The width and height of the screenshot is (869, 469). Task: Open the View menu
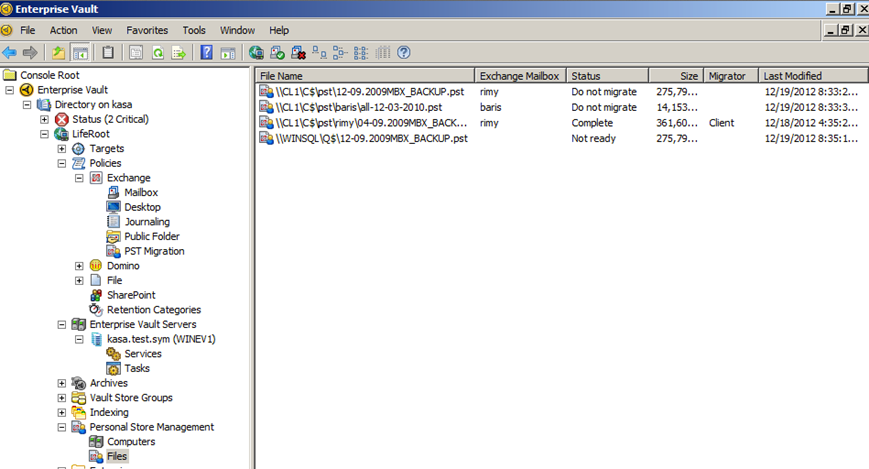(101, 30)
